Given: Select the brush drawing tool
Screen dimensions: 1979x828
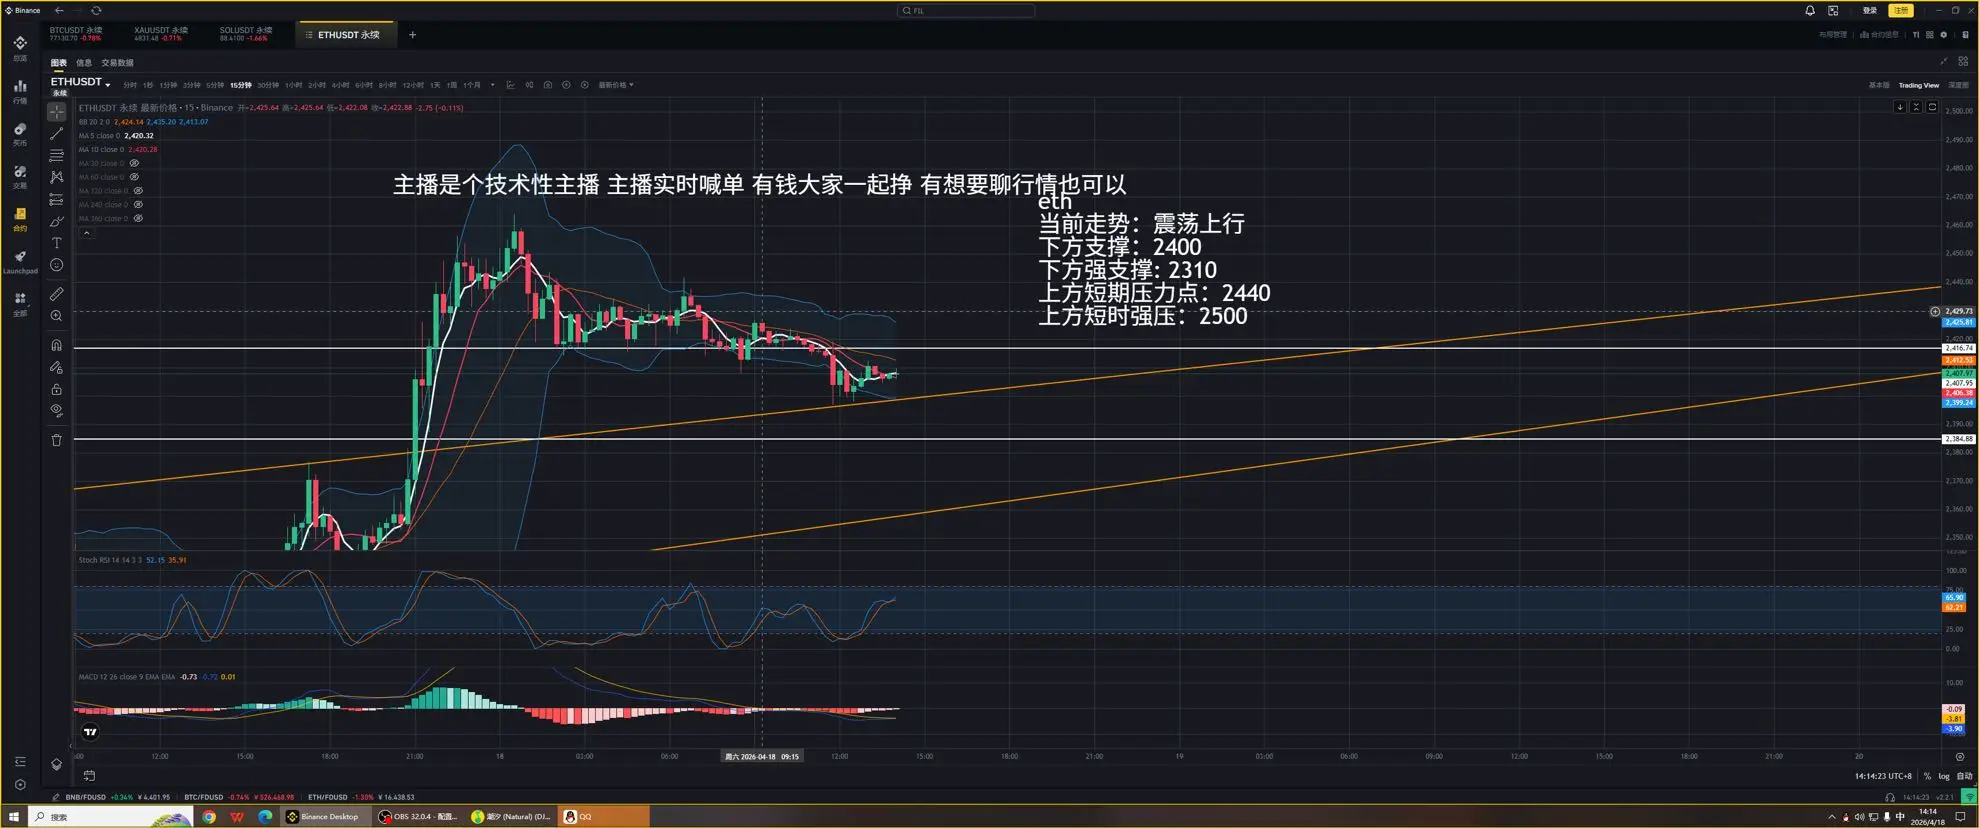Looking at the screenshot, I should coord(57,221).
